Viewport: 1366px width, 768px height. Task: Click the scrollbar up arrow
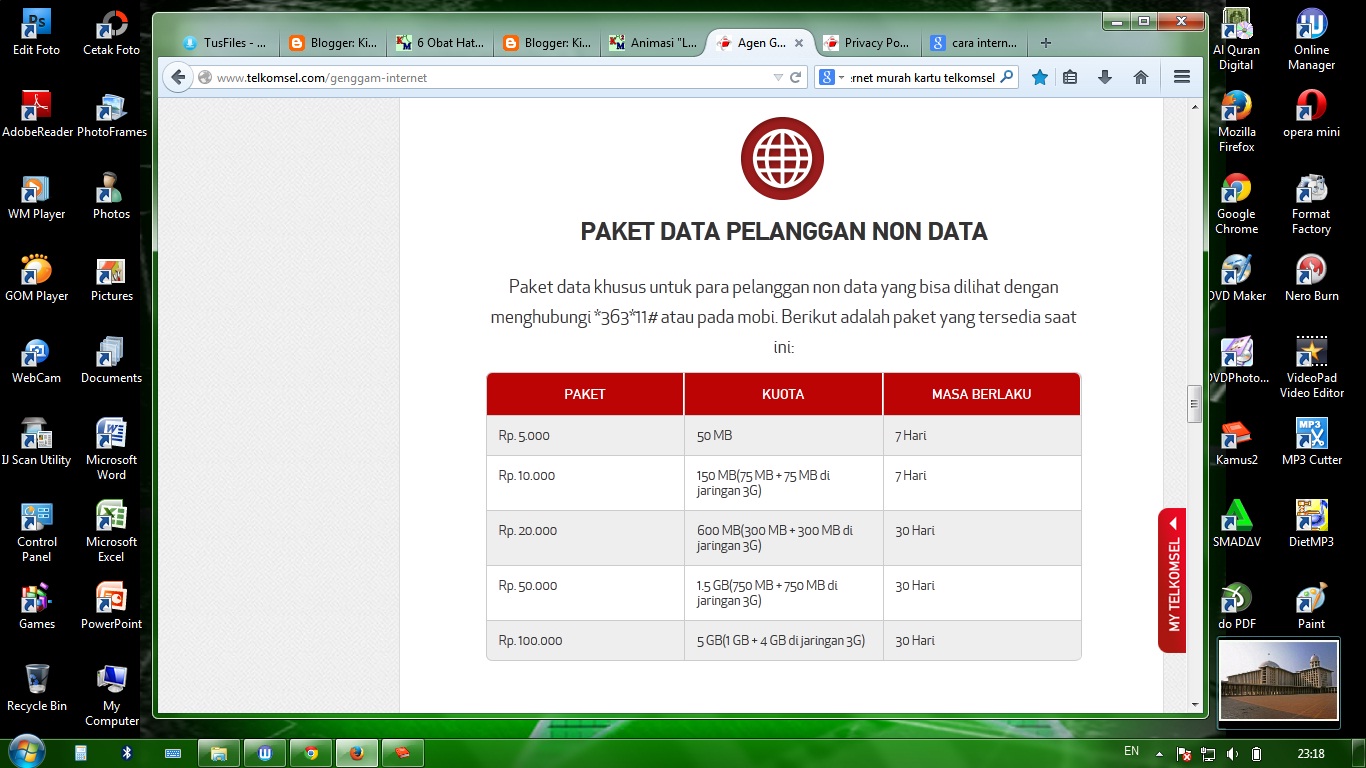[x=1194, y=106]
